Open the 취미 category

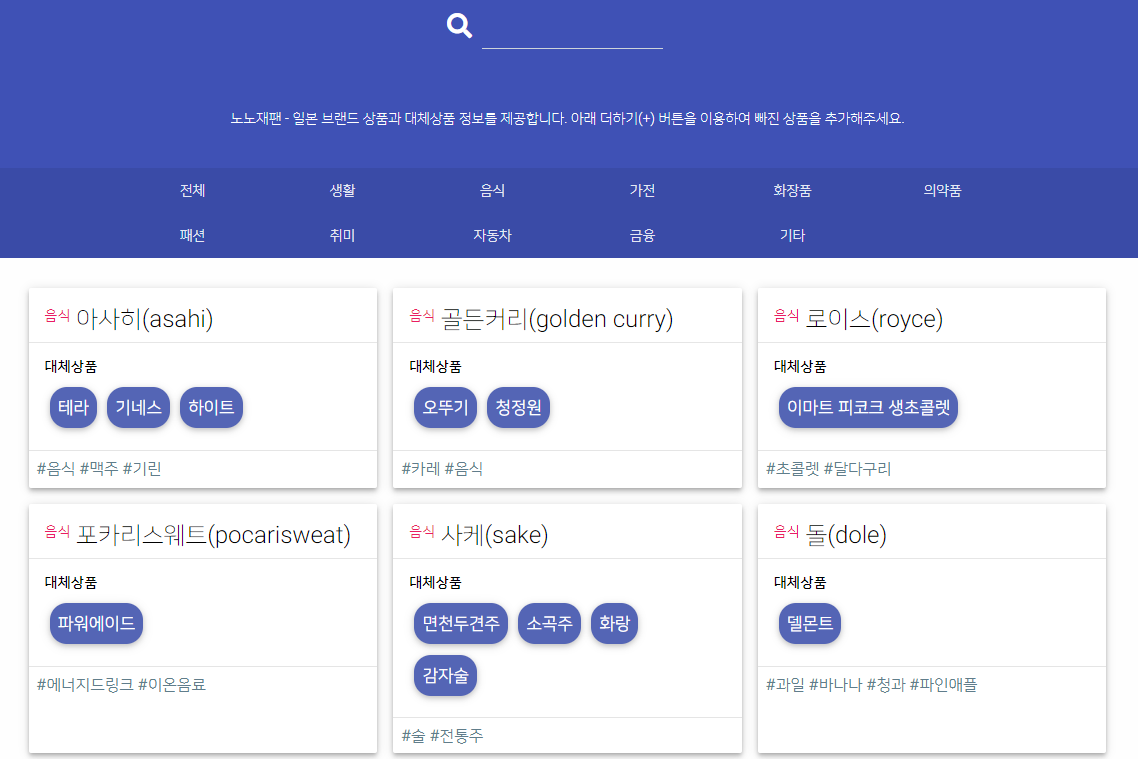click(343, 235)
